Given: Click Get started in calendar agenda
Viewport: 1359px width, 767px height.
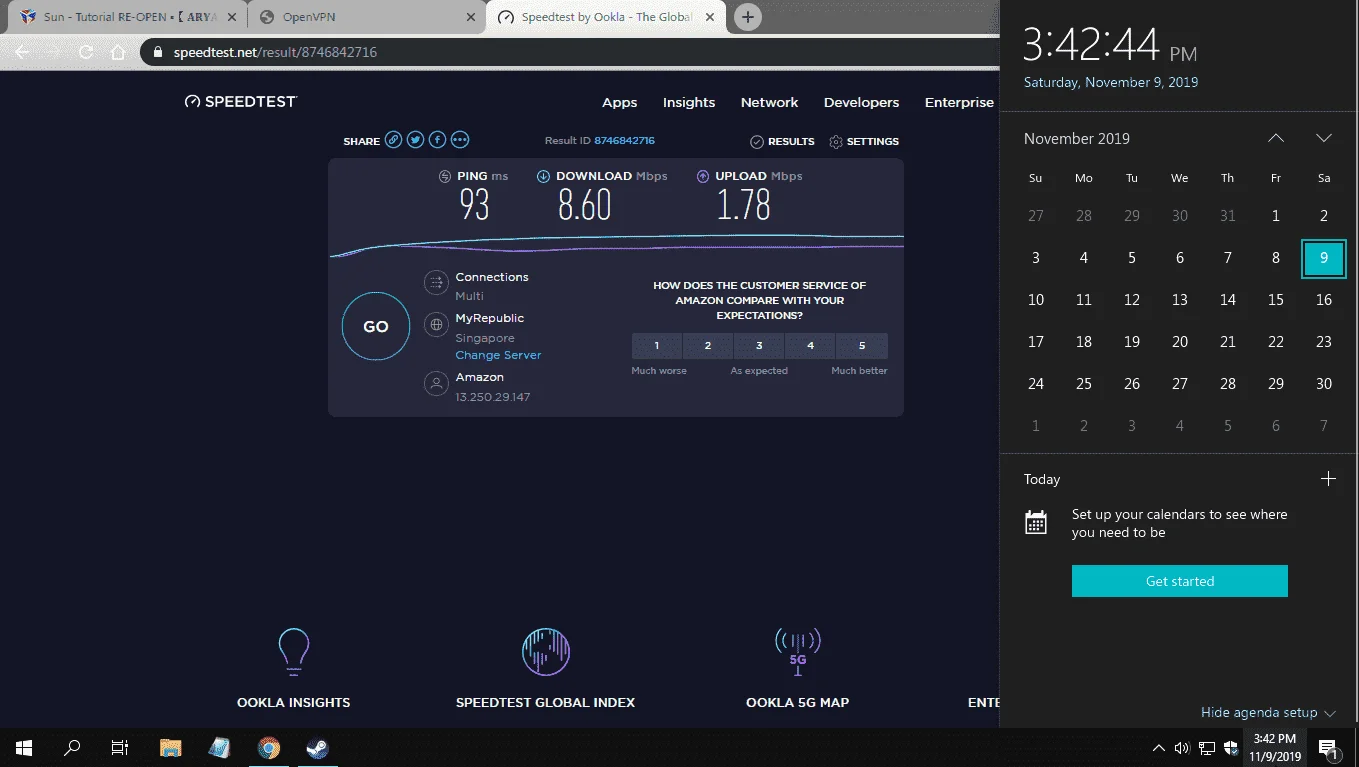Looking at the screenshot, I should pyautogui.click(x=1180, y=581).
